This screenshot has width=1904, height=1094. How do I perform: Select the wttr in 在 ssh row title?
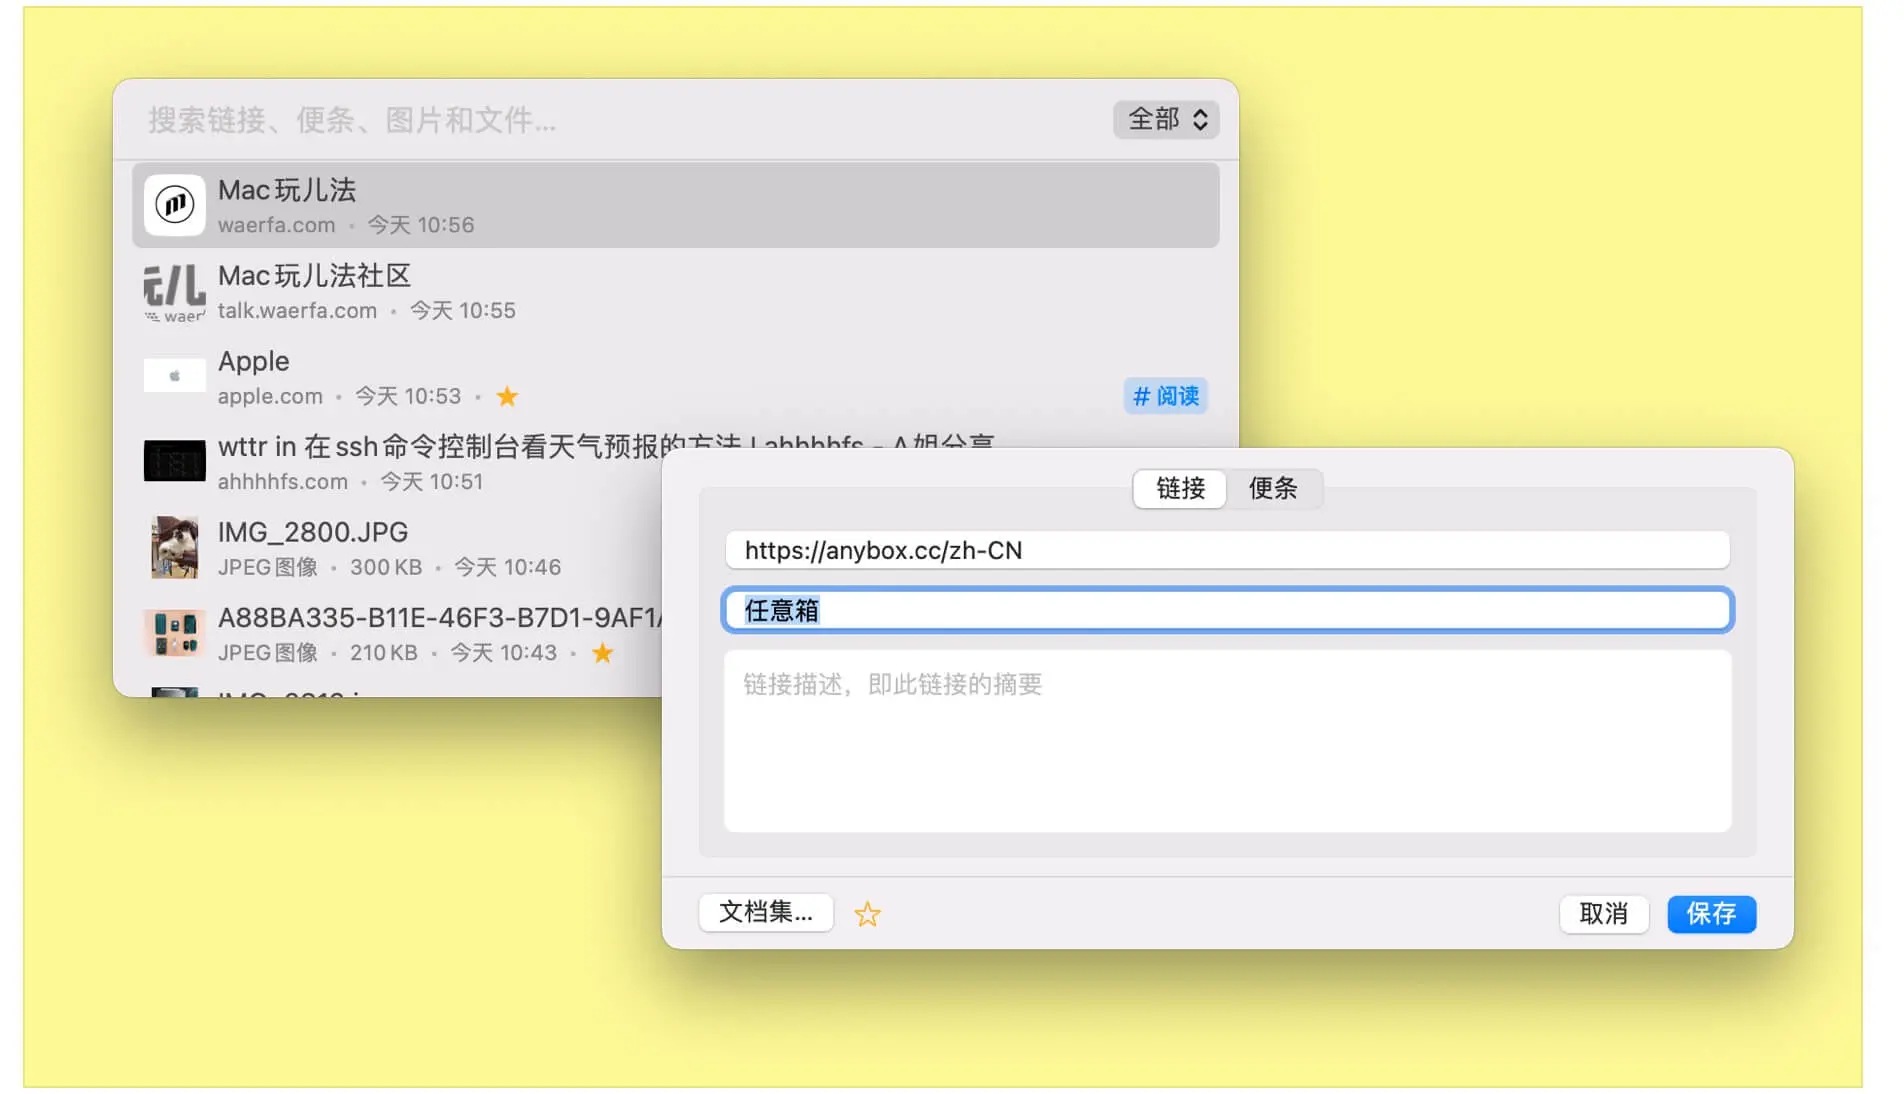(x=606, y=445)
